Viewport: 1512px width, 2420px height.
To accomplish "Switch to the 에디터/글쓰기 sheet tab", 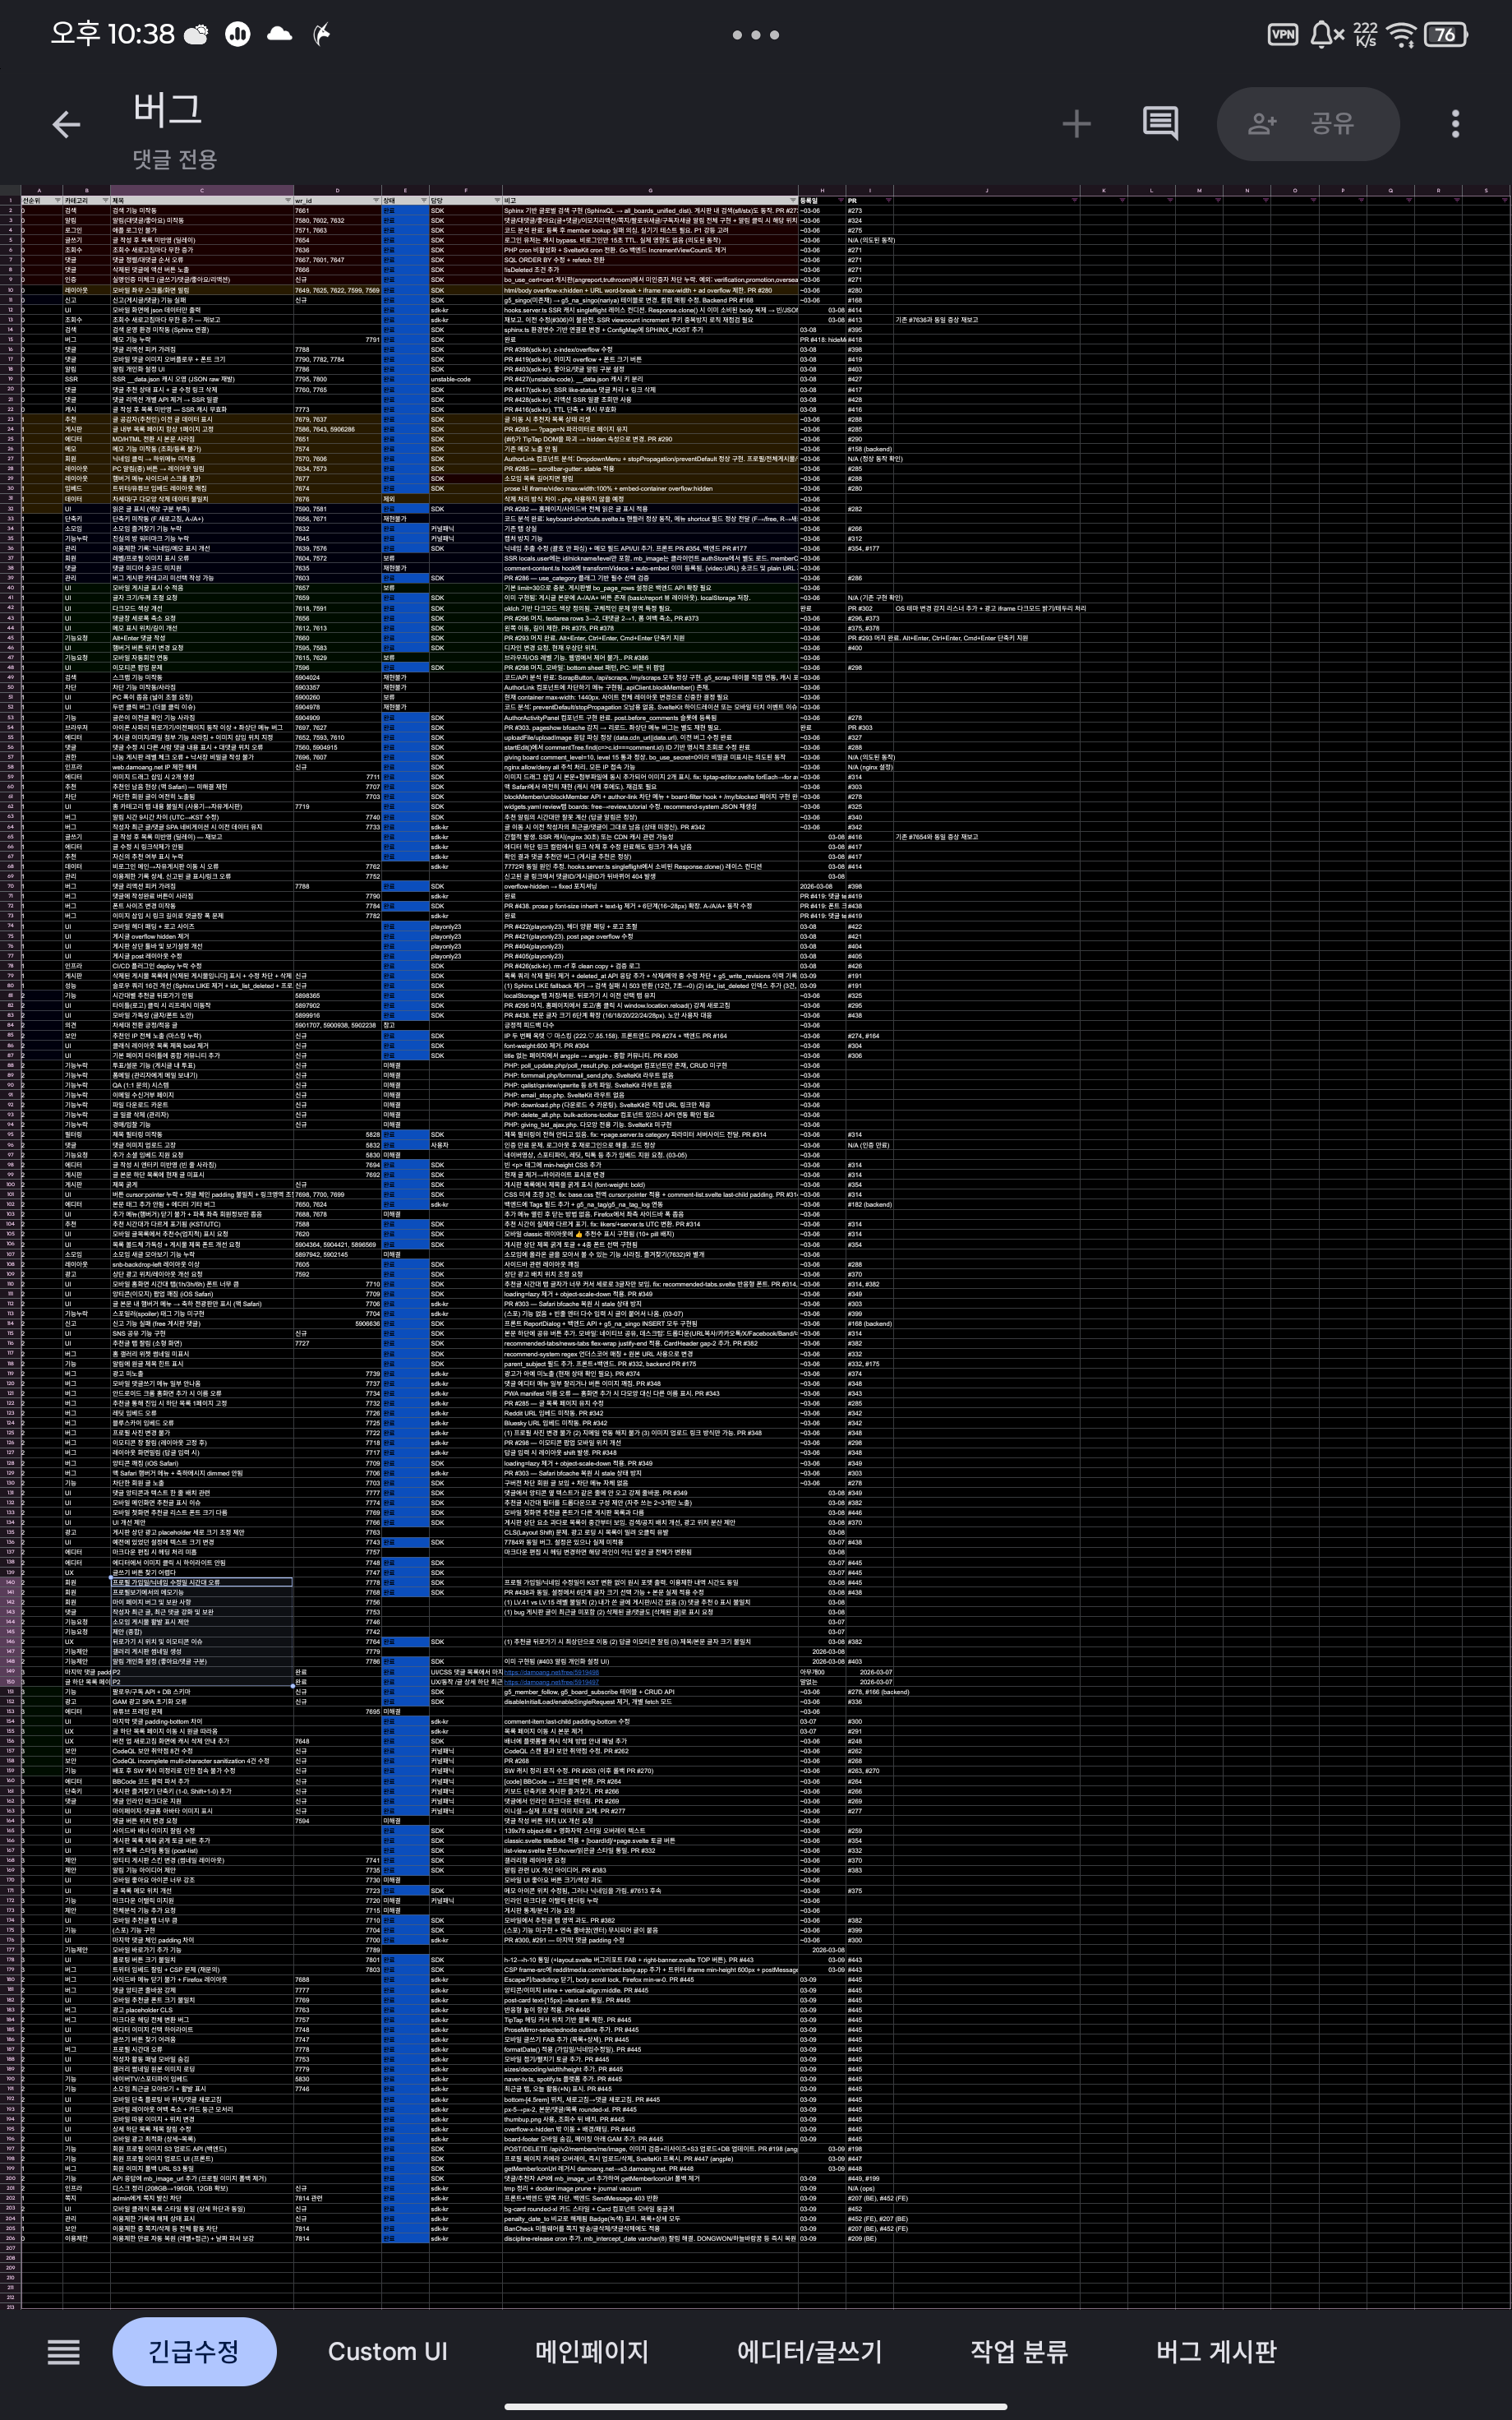I will pos(809,2351).
